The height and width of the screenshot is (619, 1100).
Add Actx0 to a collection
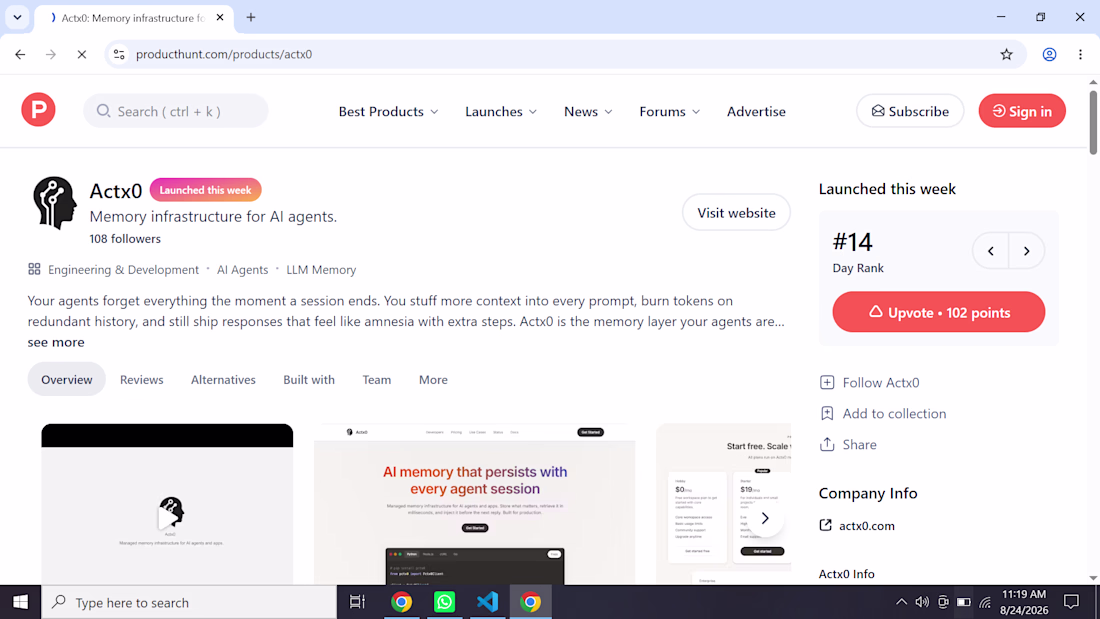click(x=883, y=413)
